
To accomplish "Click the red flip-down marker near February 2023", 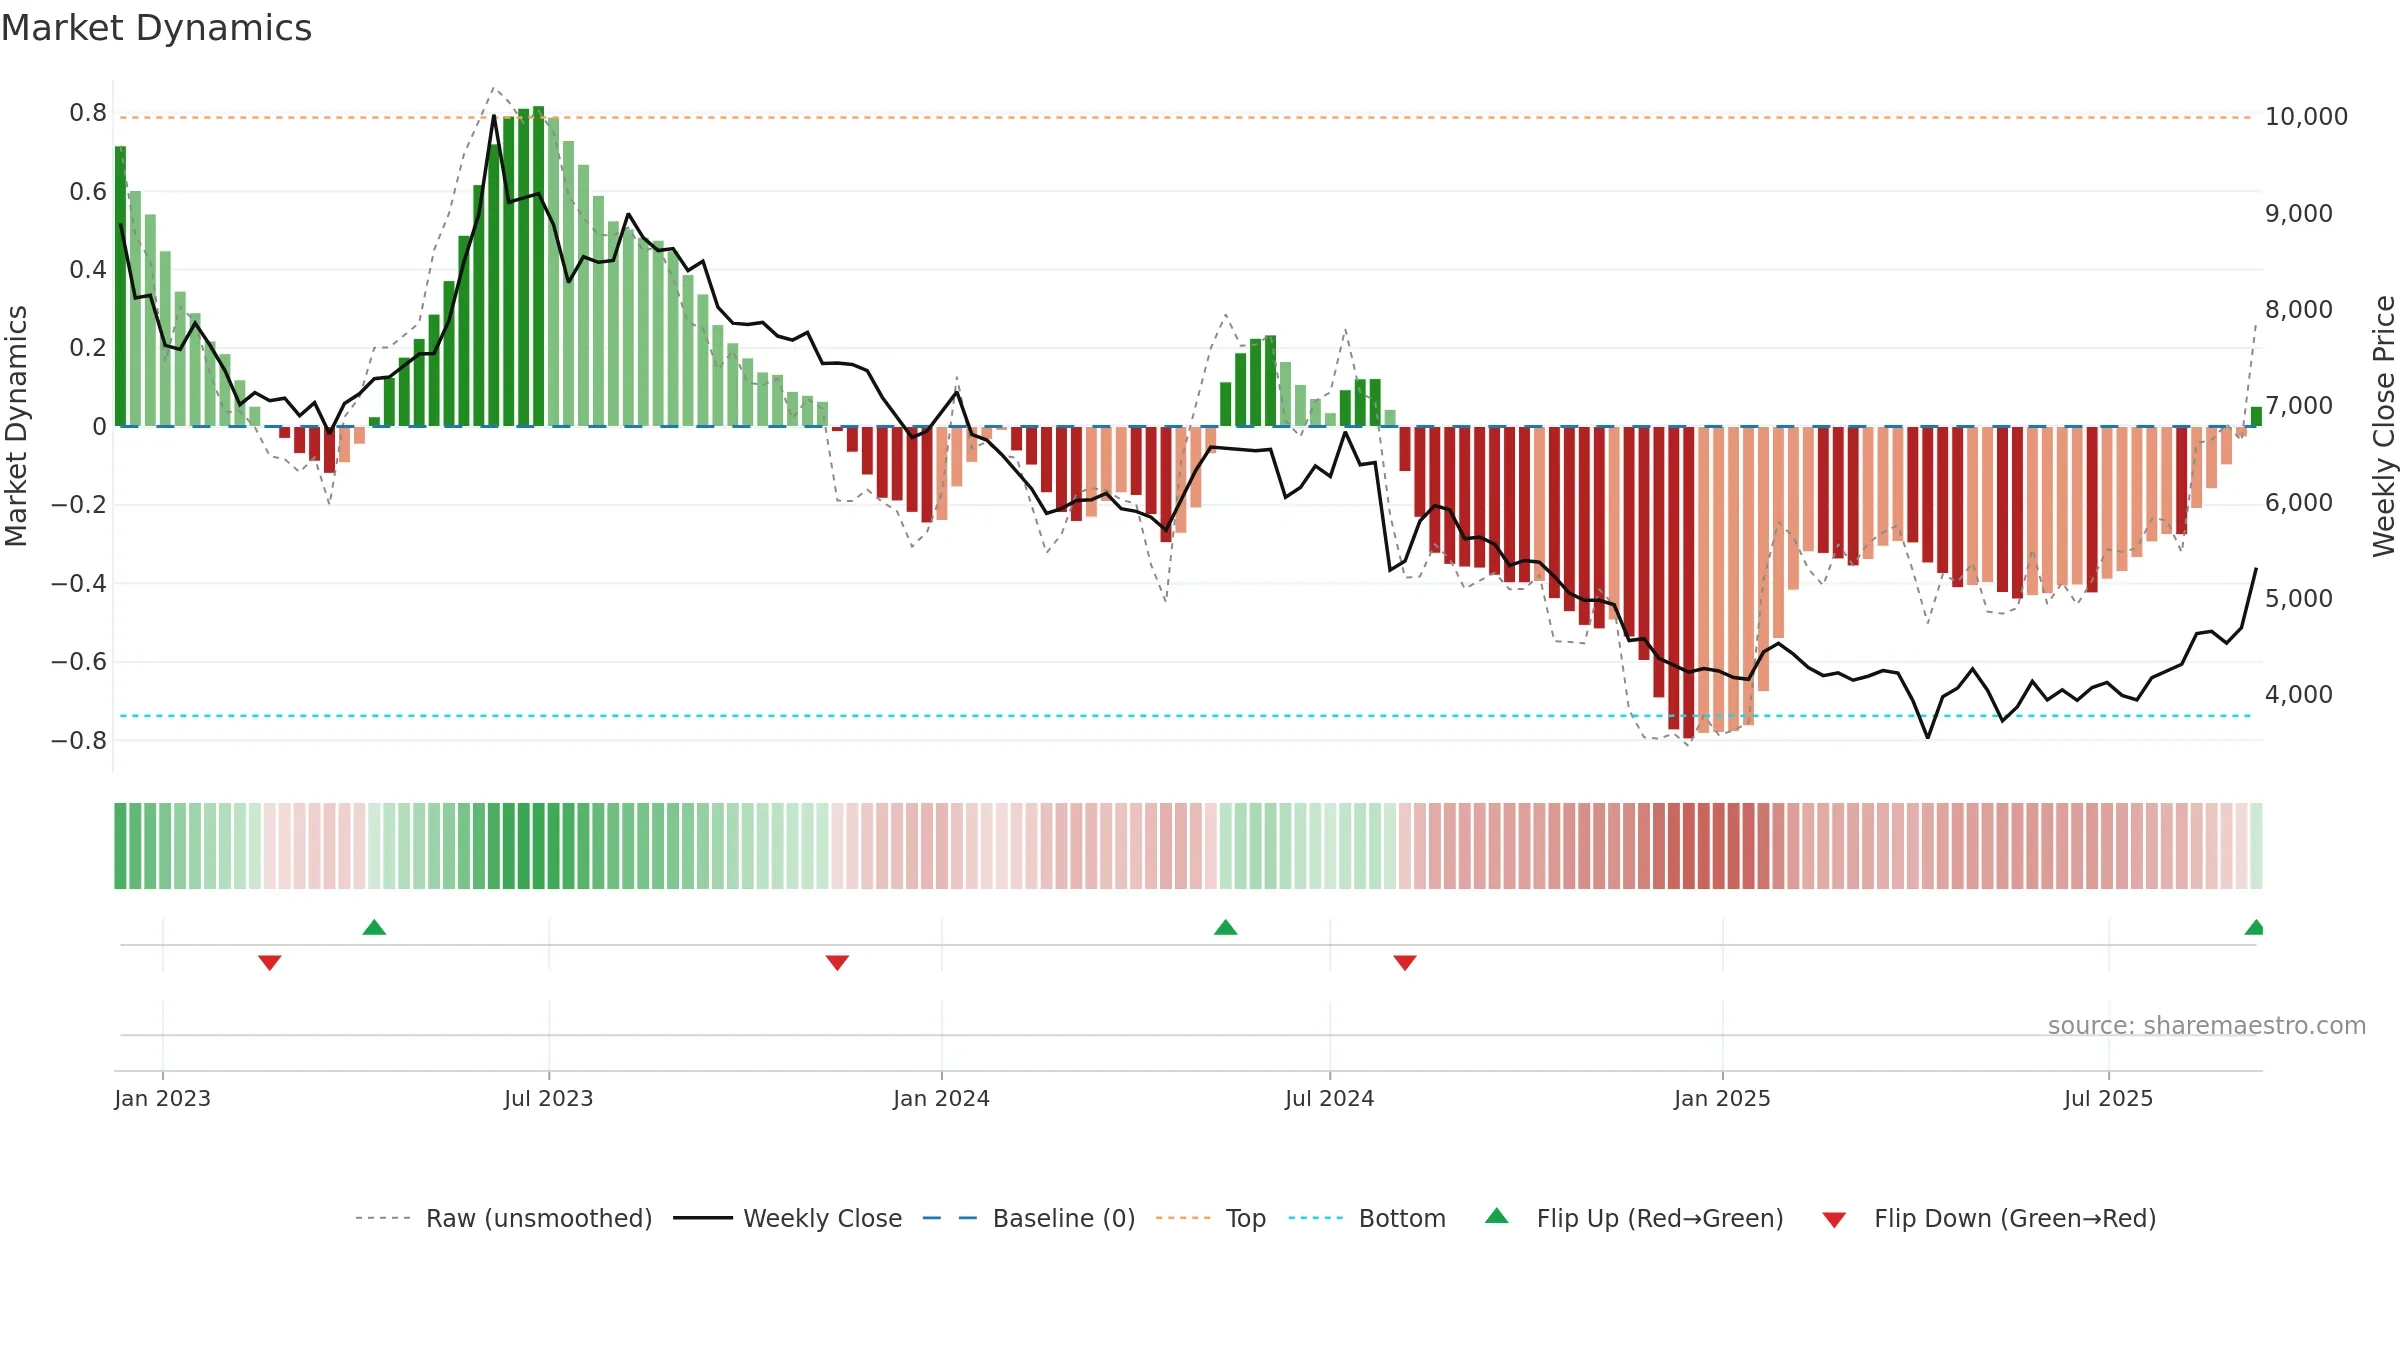I will point(270,962).
